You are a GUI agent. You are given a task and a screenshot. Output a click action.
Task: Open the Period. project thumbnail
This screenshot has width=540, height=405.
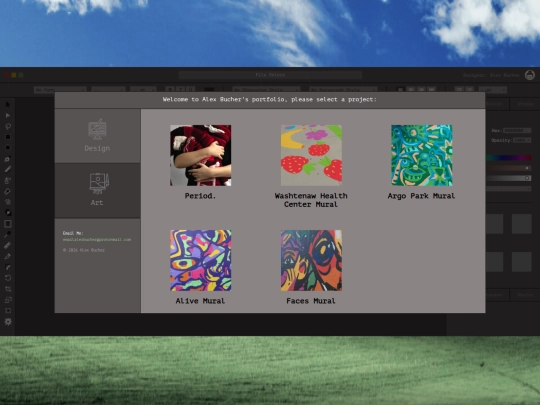coord(200,155)
